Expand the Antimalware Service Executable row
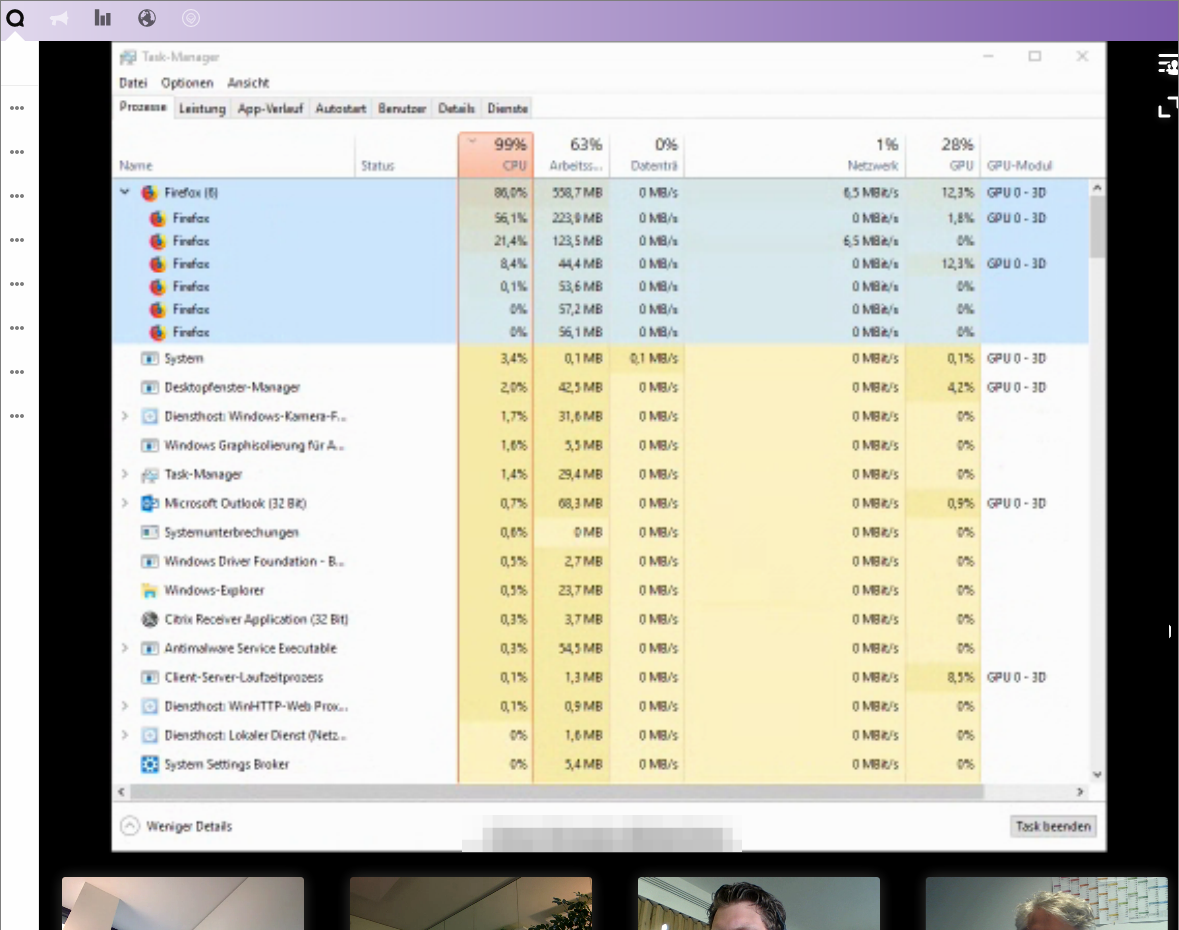 pos(125,648)
